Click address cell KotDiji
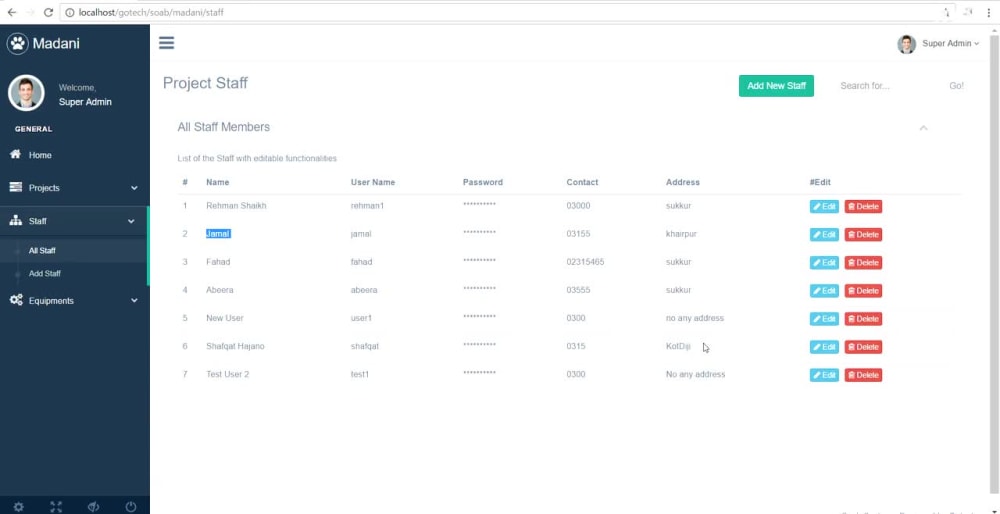1000x514 pixels. pyautogui.click(x=678, y=346)
